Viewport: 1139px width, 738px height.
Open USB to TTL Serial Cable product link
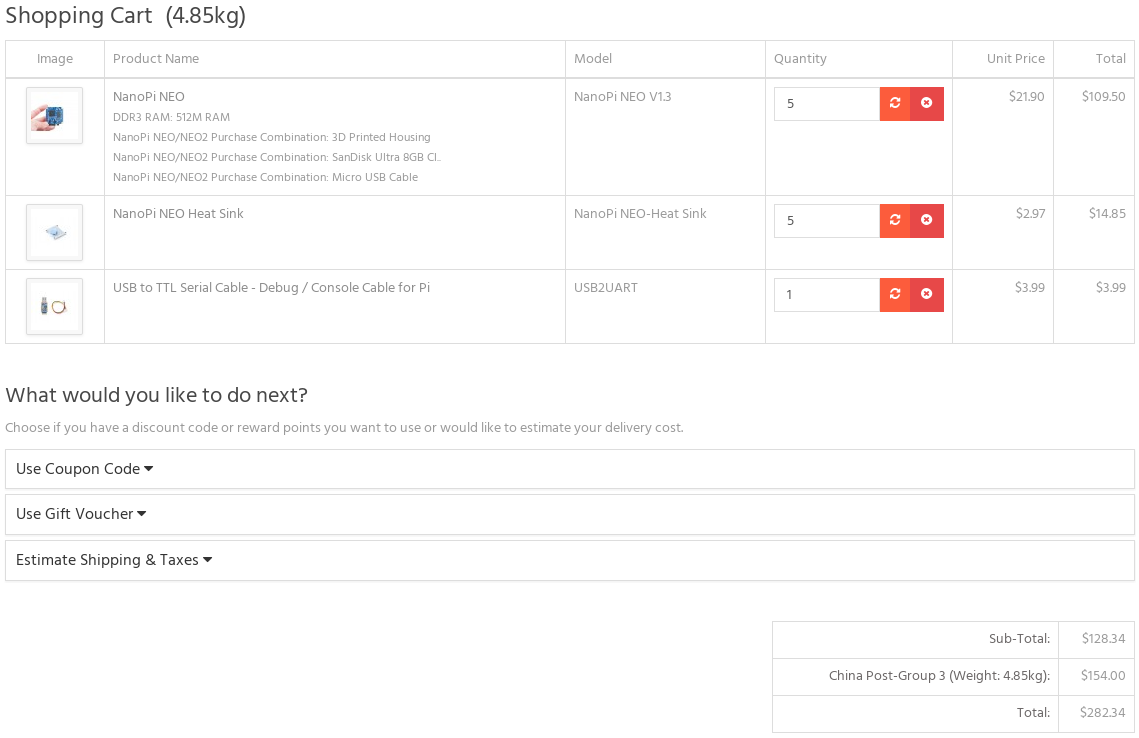tap(271, 288)
